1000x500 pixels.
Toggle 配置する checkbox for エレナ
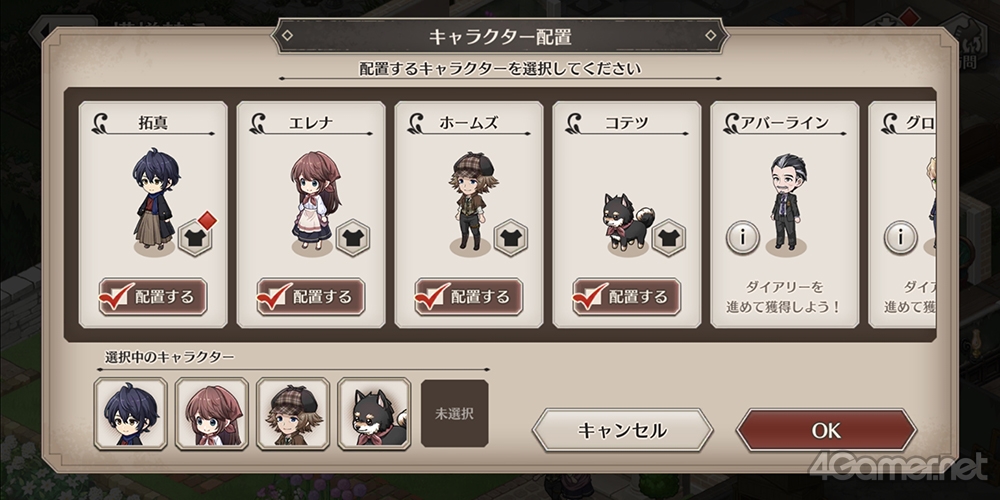[311, 297]
